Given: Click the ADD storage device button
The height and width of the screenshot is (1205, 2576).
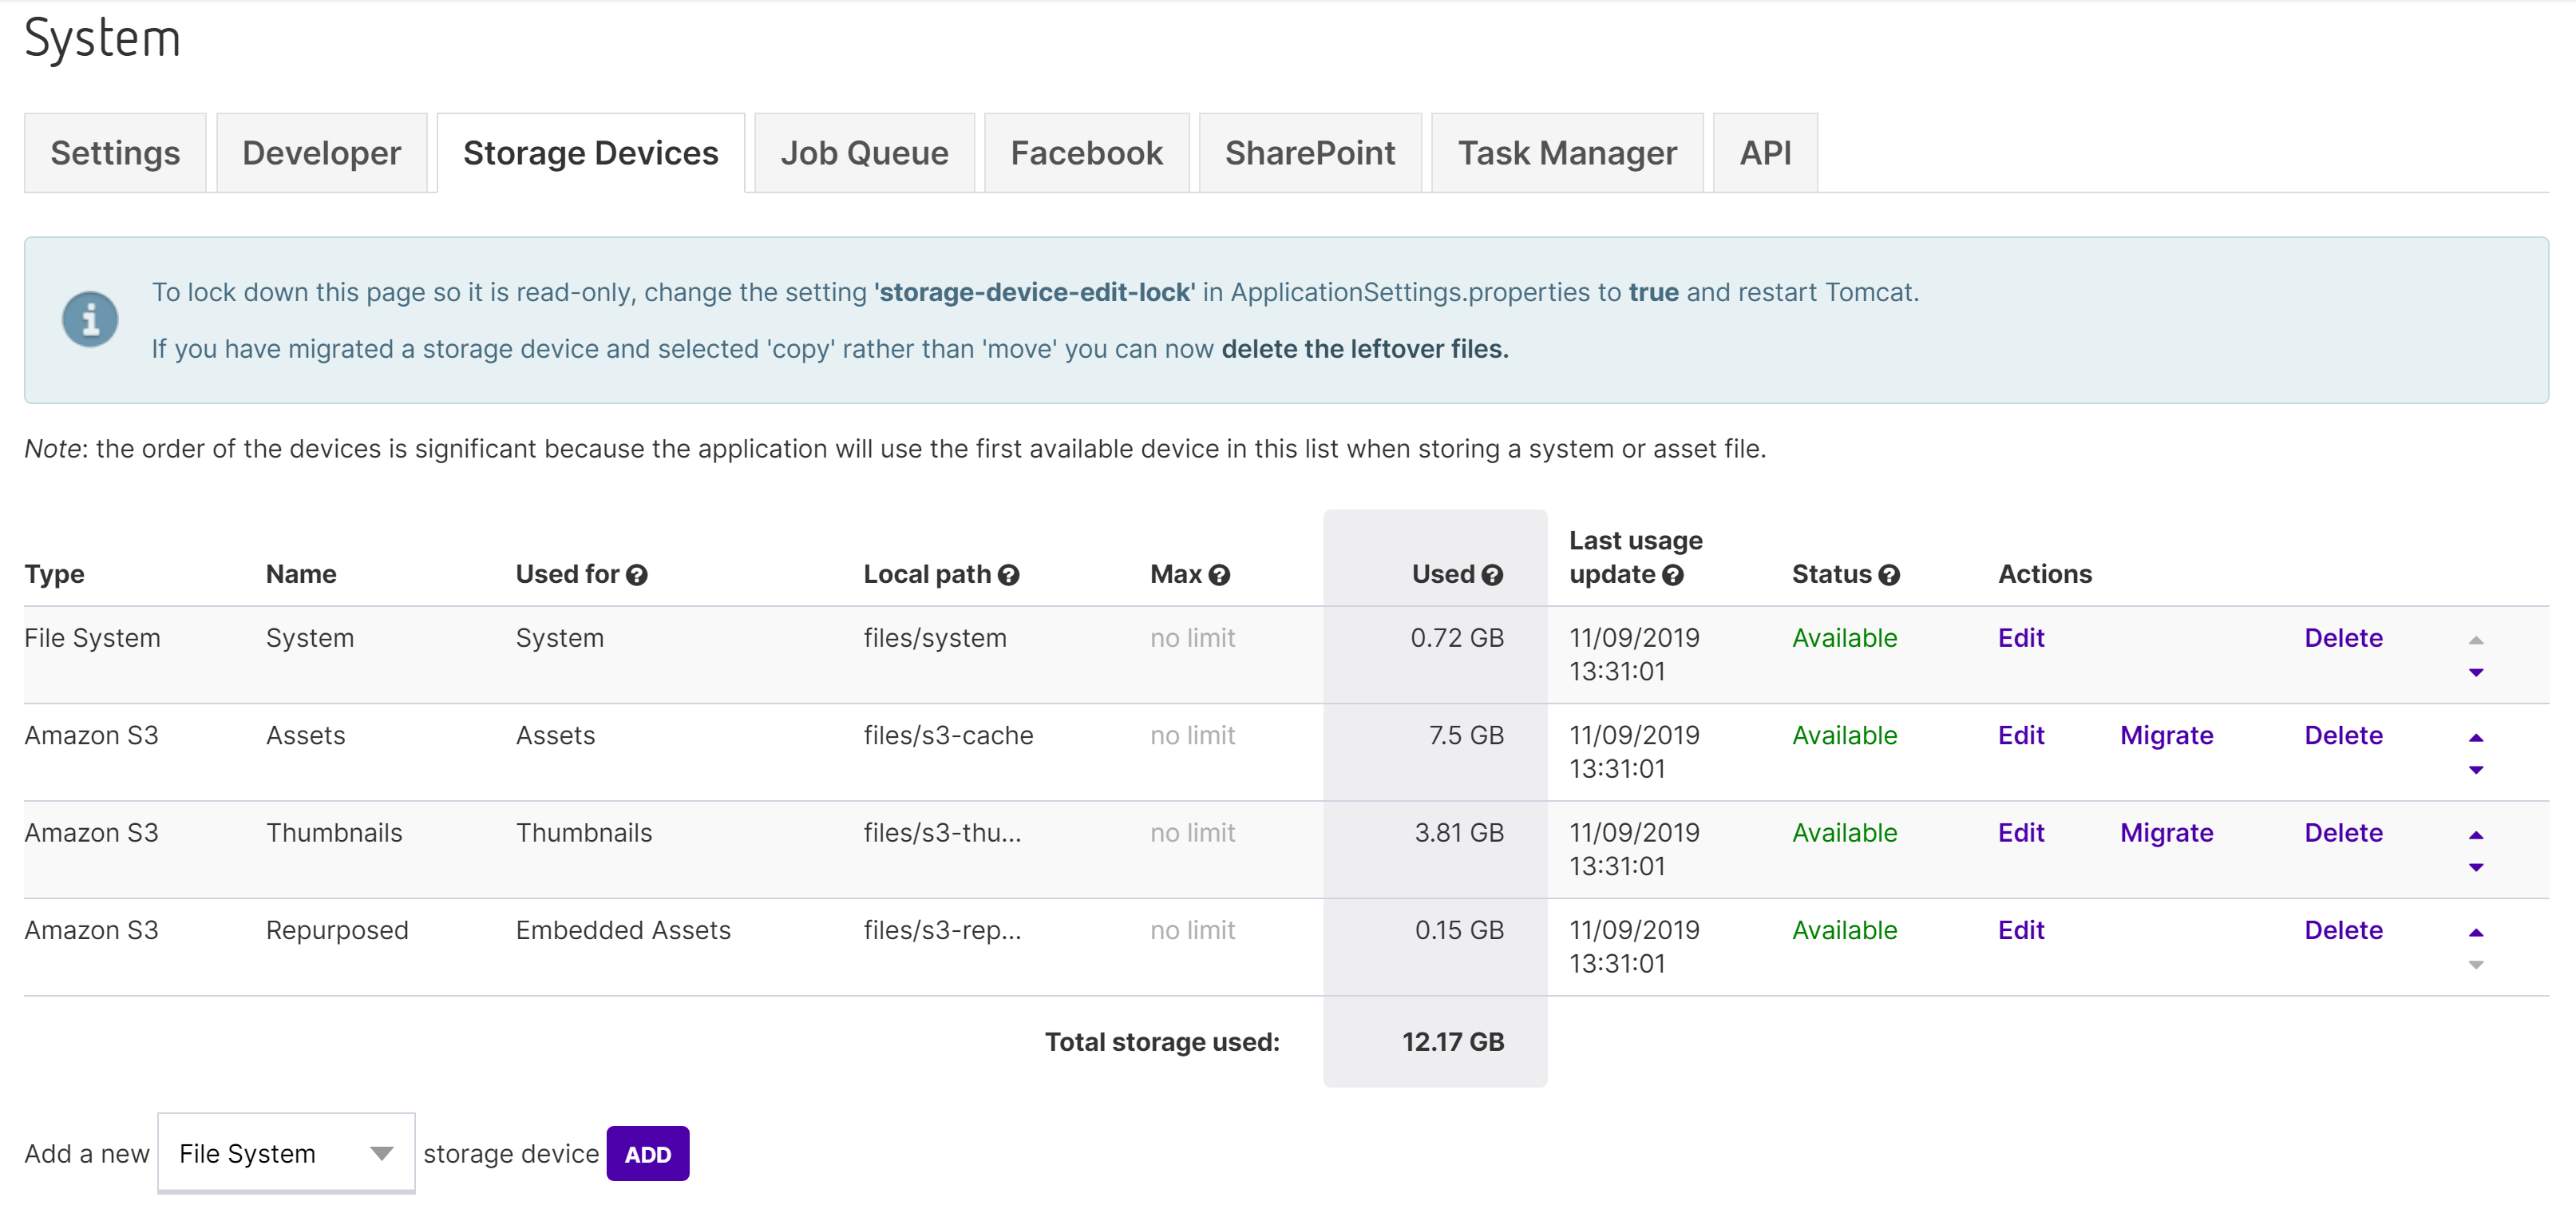Looking at the screenshot, I should pyautogui.click(x=648, y=1154).
